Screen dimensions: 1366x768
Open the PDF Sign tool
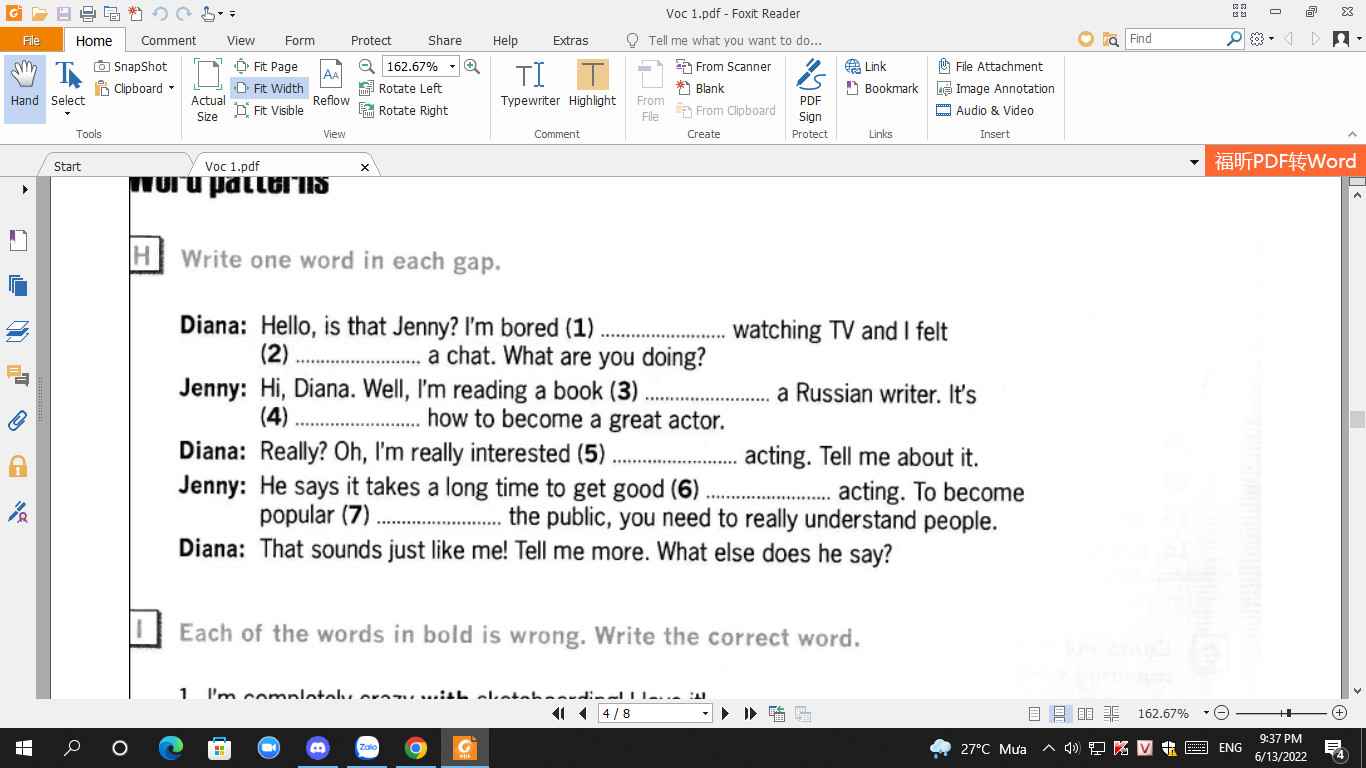pos(810,90)
